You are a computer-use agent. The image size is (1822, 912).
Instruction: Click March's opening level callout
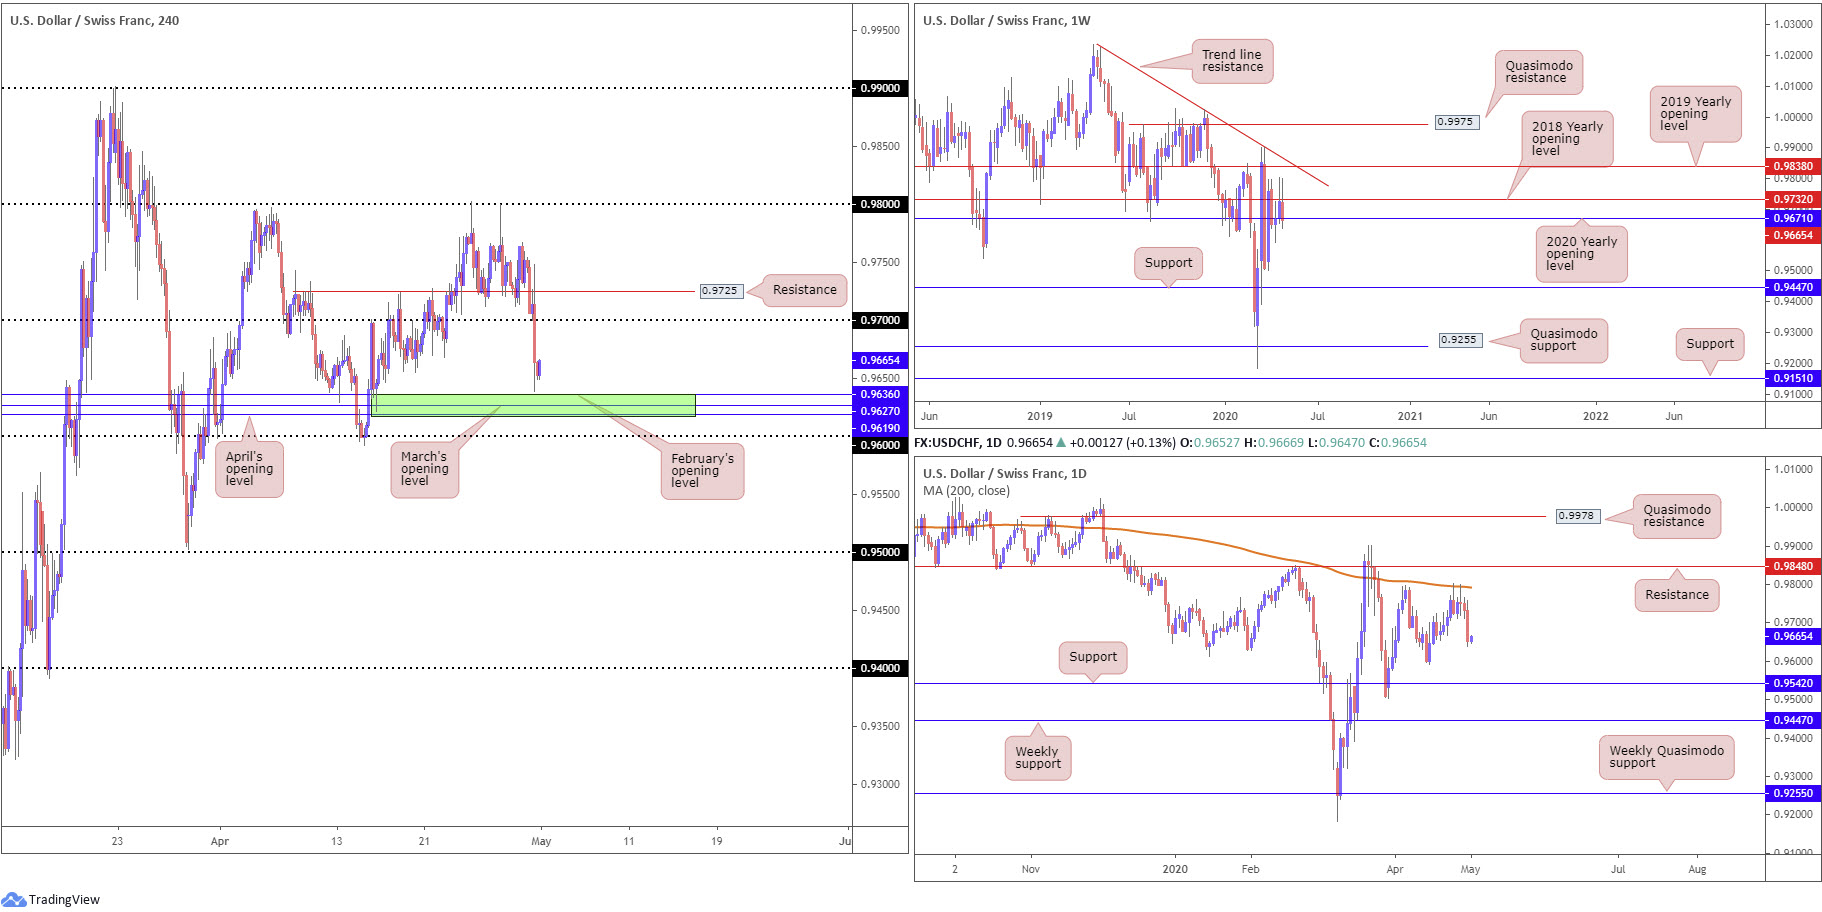(x=424, y=468)
